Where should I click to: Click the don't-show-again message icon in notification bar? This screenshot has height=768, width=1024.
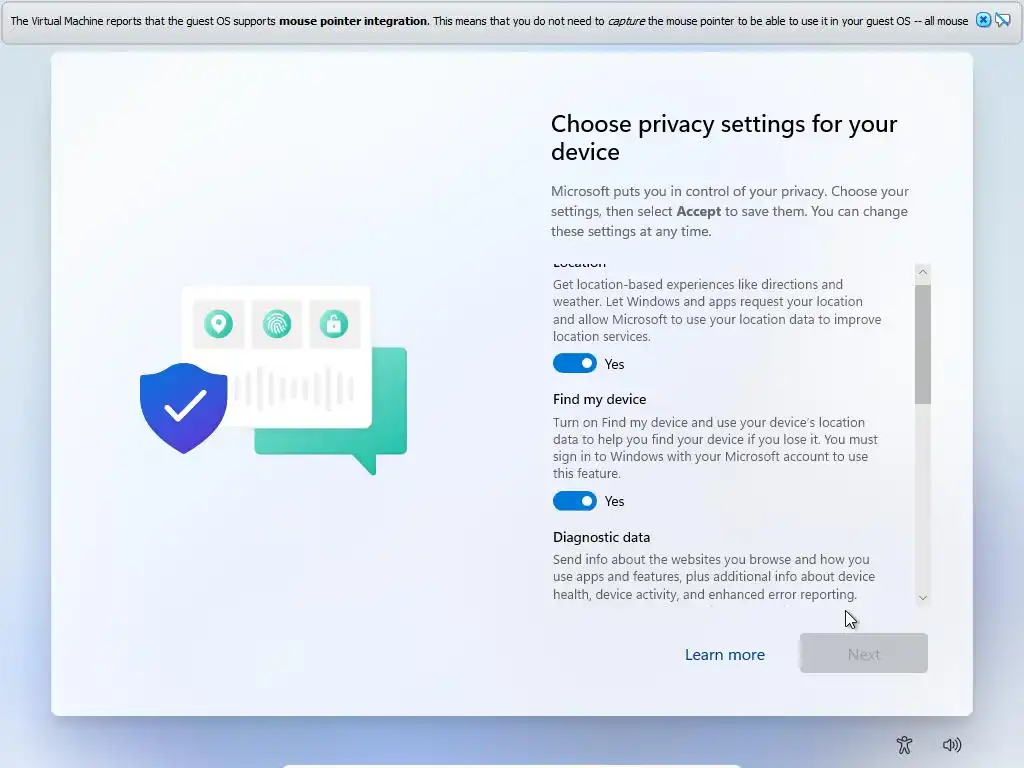[1002, 20]
